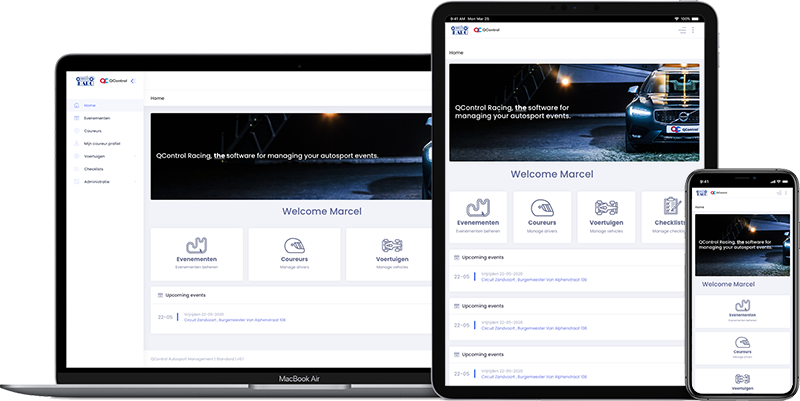Click Voertuigen card label on tablet
This screenshot has width=800, height=401.
pos(607,223)
